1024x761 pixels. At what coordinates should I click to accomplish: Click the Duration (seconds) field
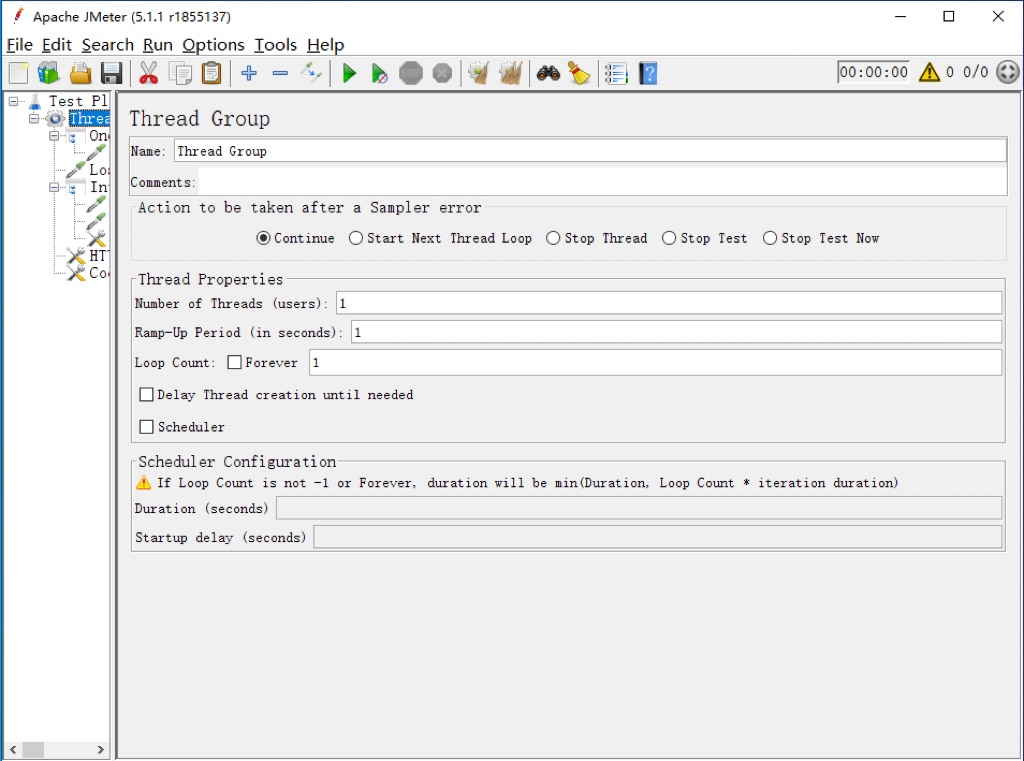pyautogui.click(x=639, y=508)
